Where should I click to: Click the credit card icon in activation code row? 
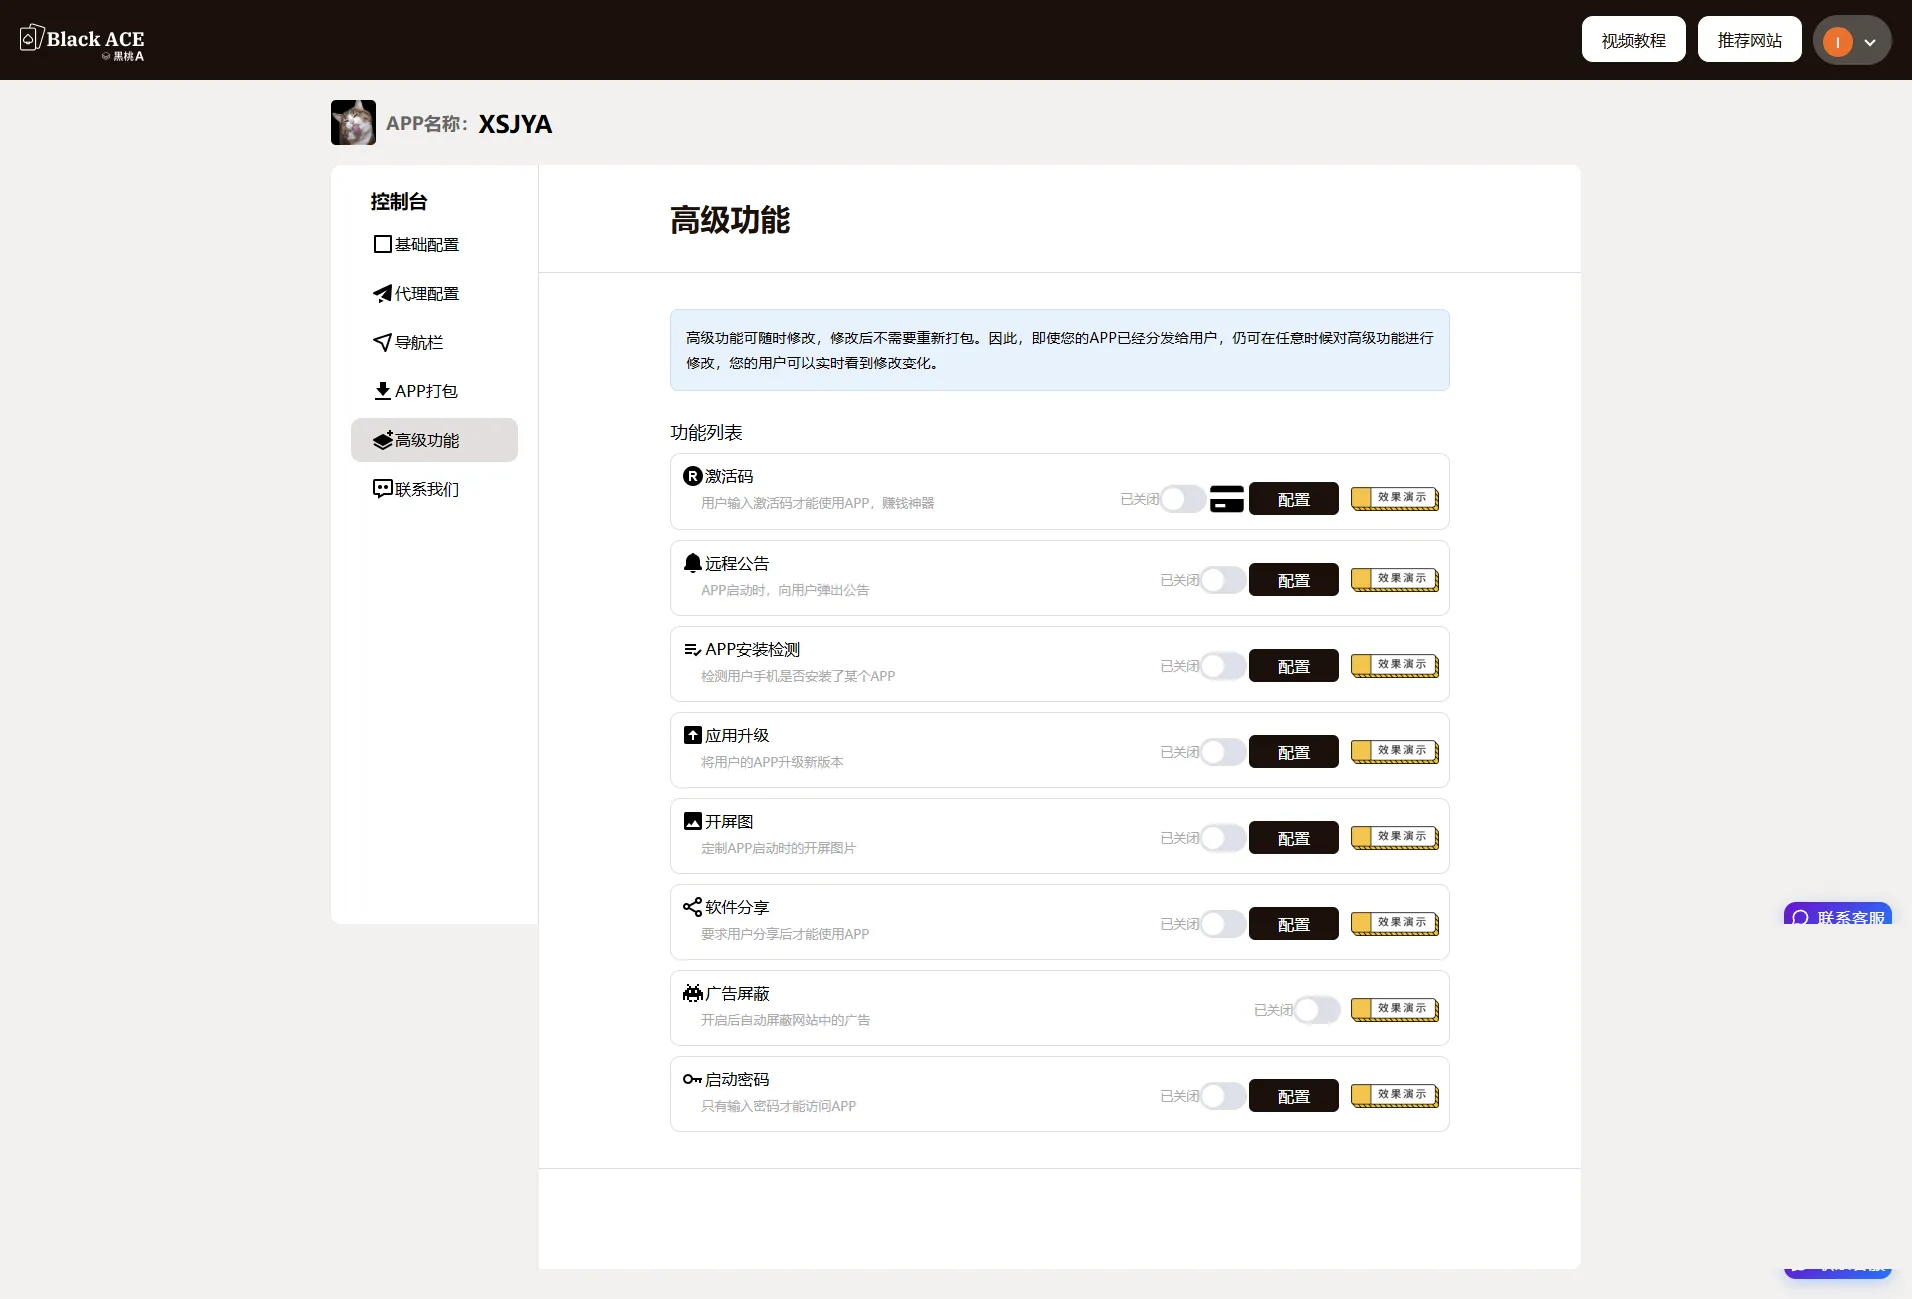coord(1226,499)
